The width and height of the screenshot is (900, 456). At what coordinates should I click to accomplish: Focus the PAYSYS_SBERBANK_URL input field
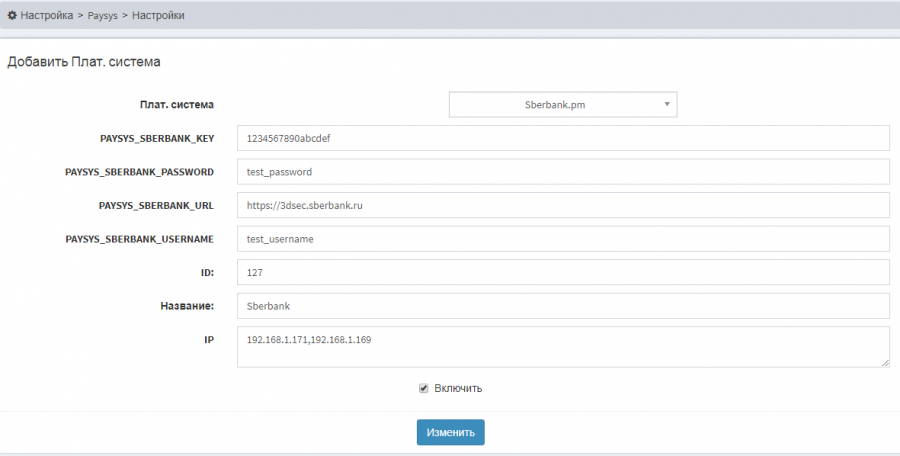click(x=563, y=205)
